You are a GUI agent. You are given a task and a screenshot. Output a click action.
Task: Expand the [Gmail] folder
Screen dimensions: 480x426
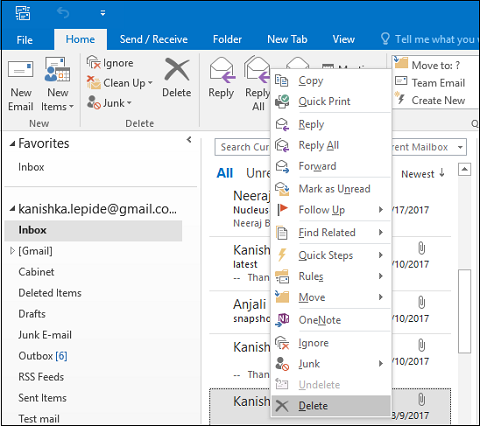12,251
